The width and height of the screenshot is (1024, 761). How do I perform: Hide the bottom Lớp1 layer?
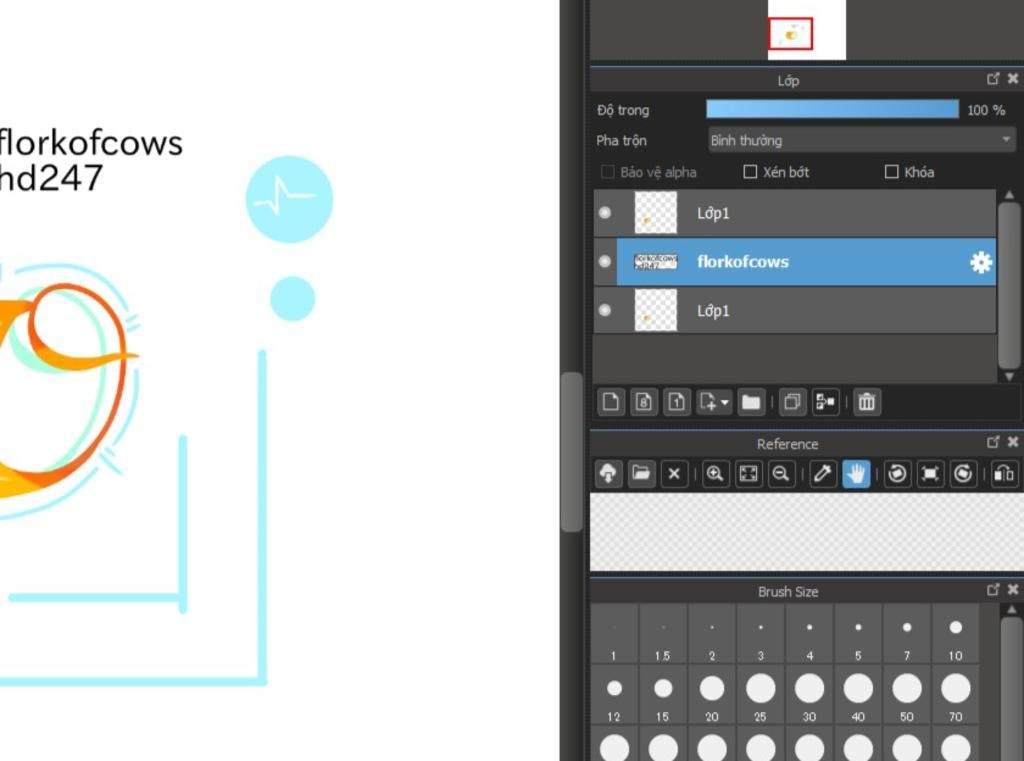coord(605,310)
